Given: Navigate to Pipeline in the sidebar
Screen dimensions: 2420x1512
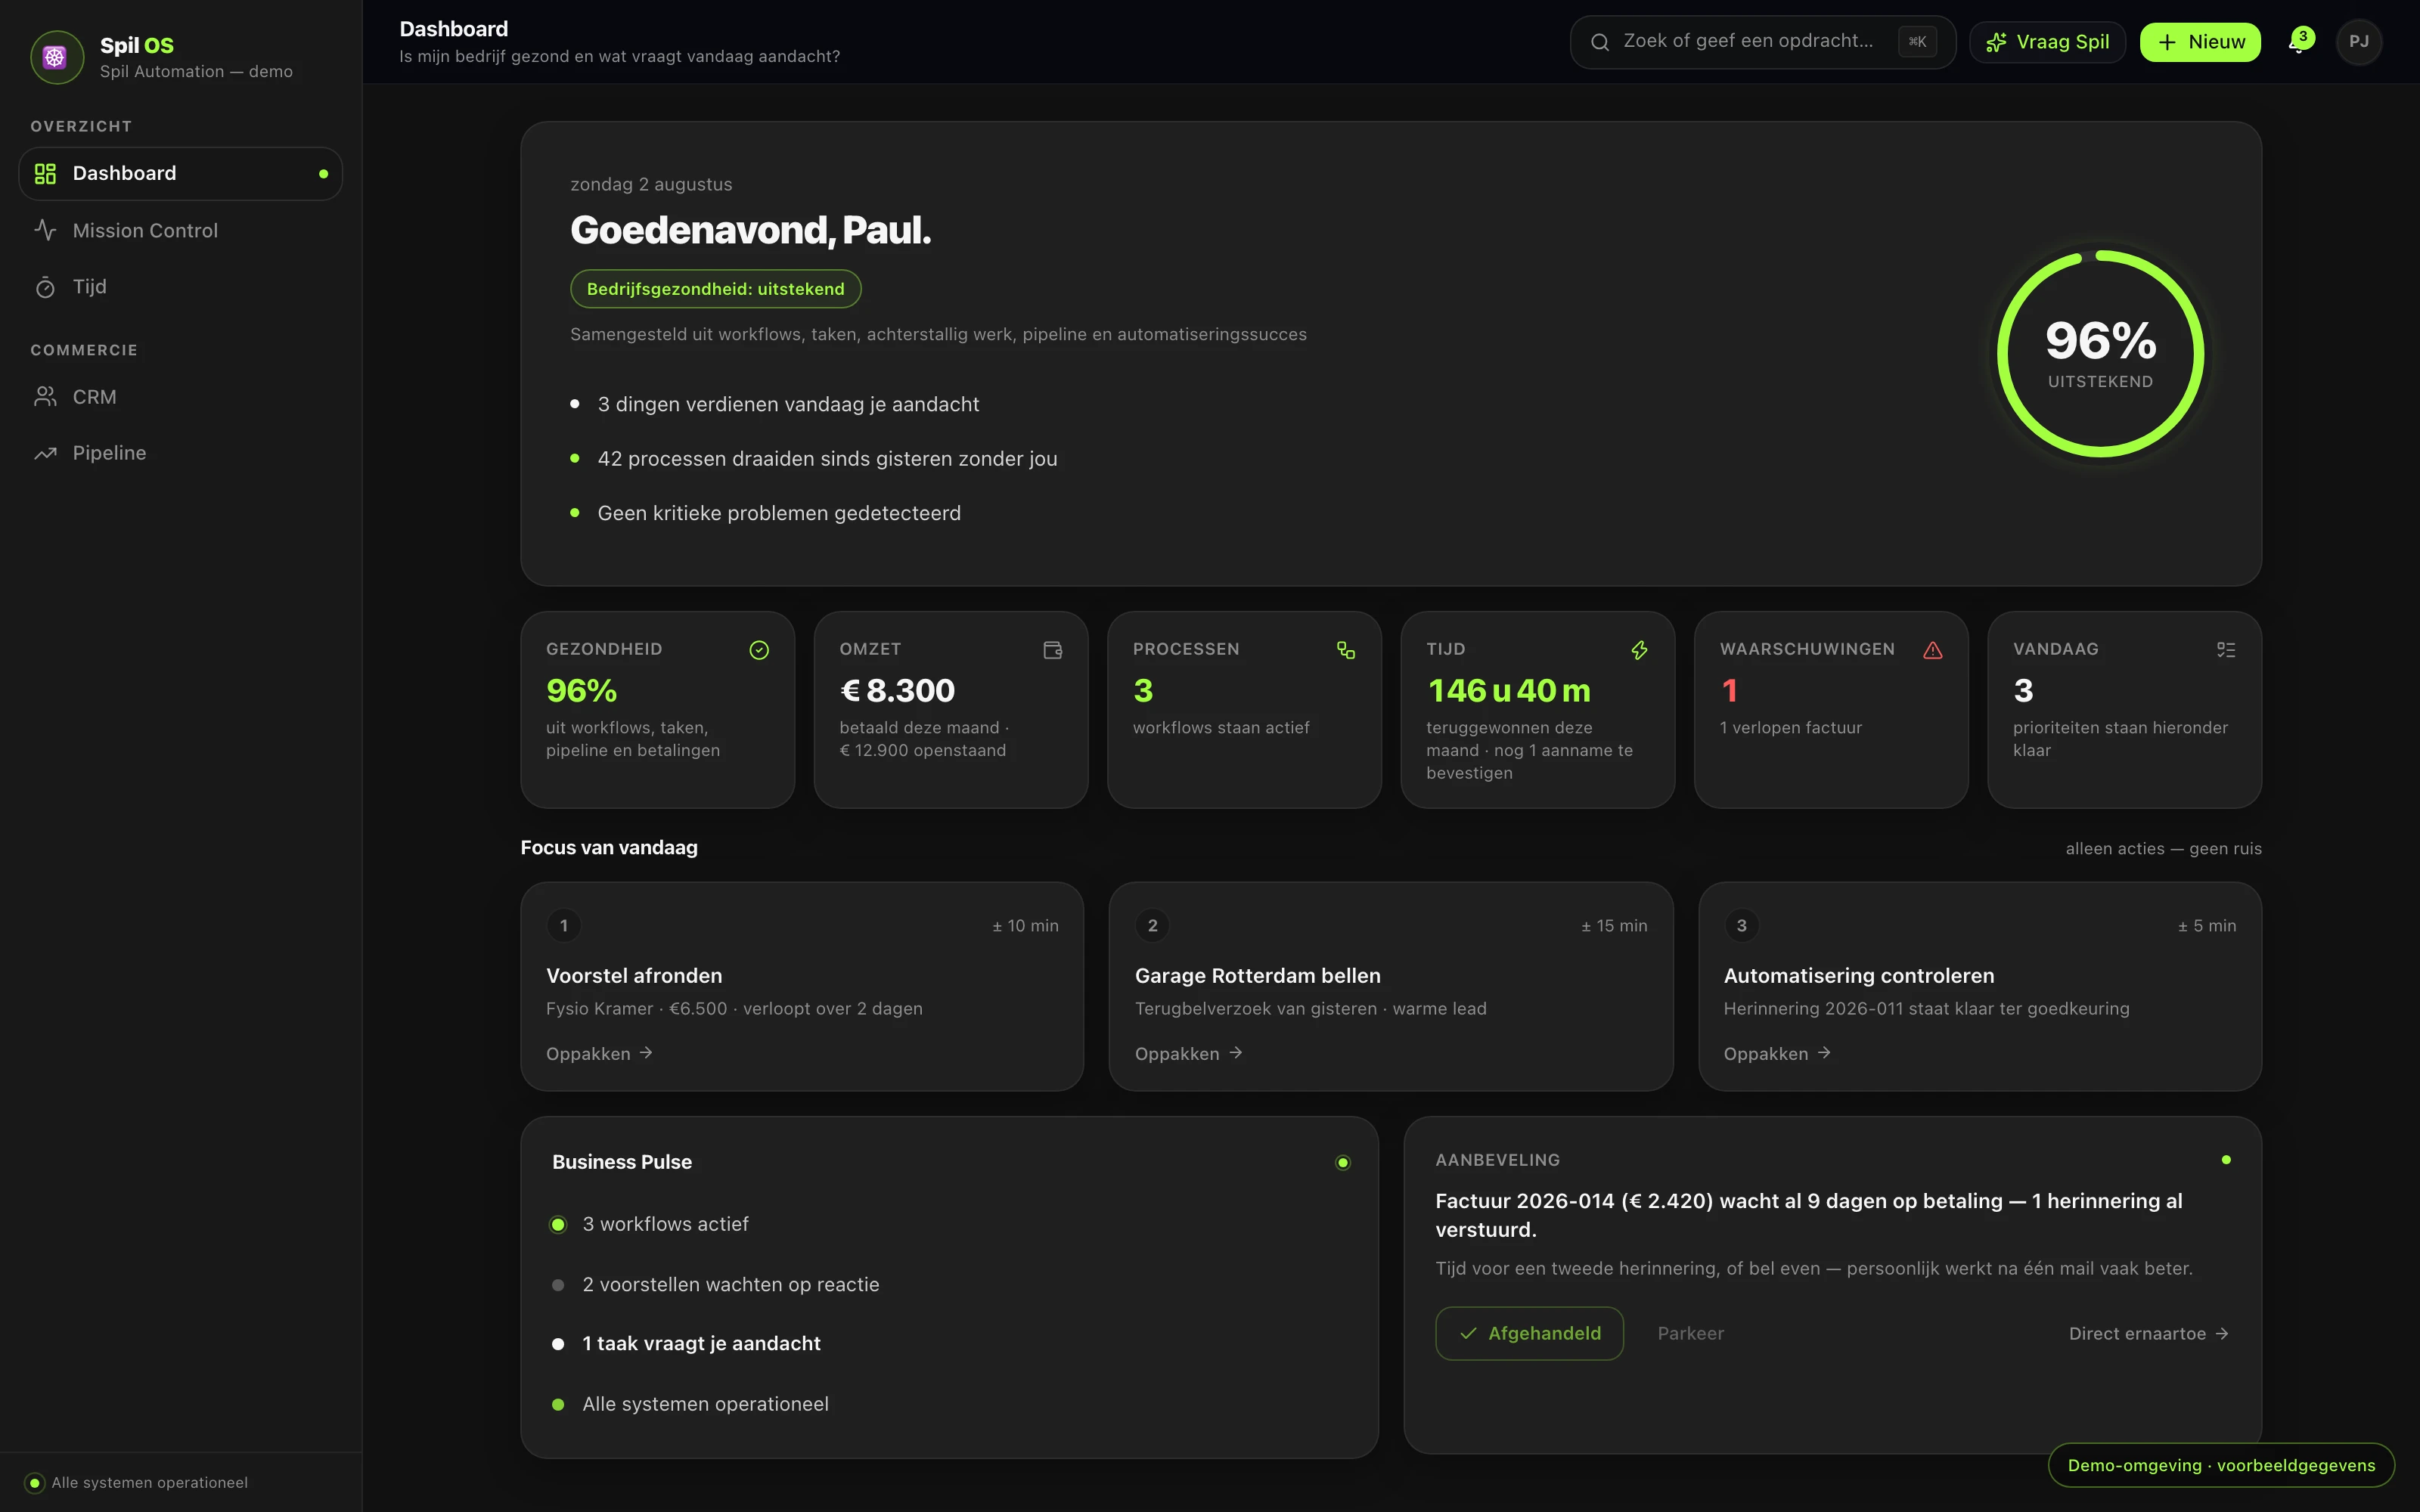Looking at the screenshot, I should click(x=181, y=453).
